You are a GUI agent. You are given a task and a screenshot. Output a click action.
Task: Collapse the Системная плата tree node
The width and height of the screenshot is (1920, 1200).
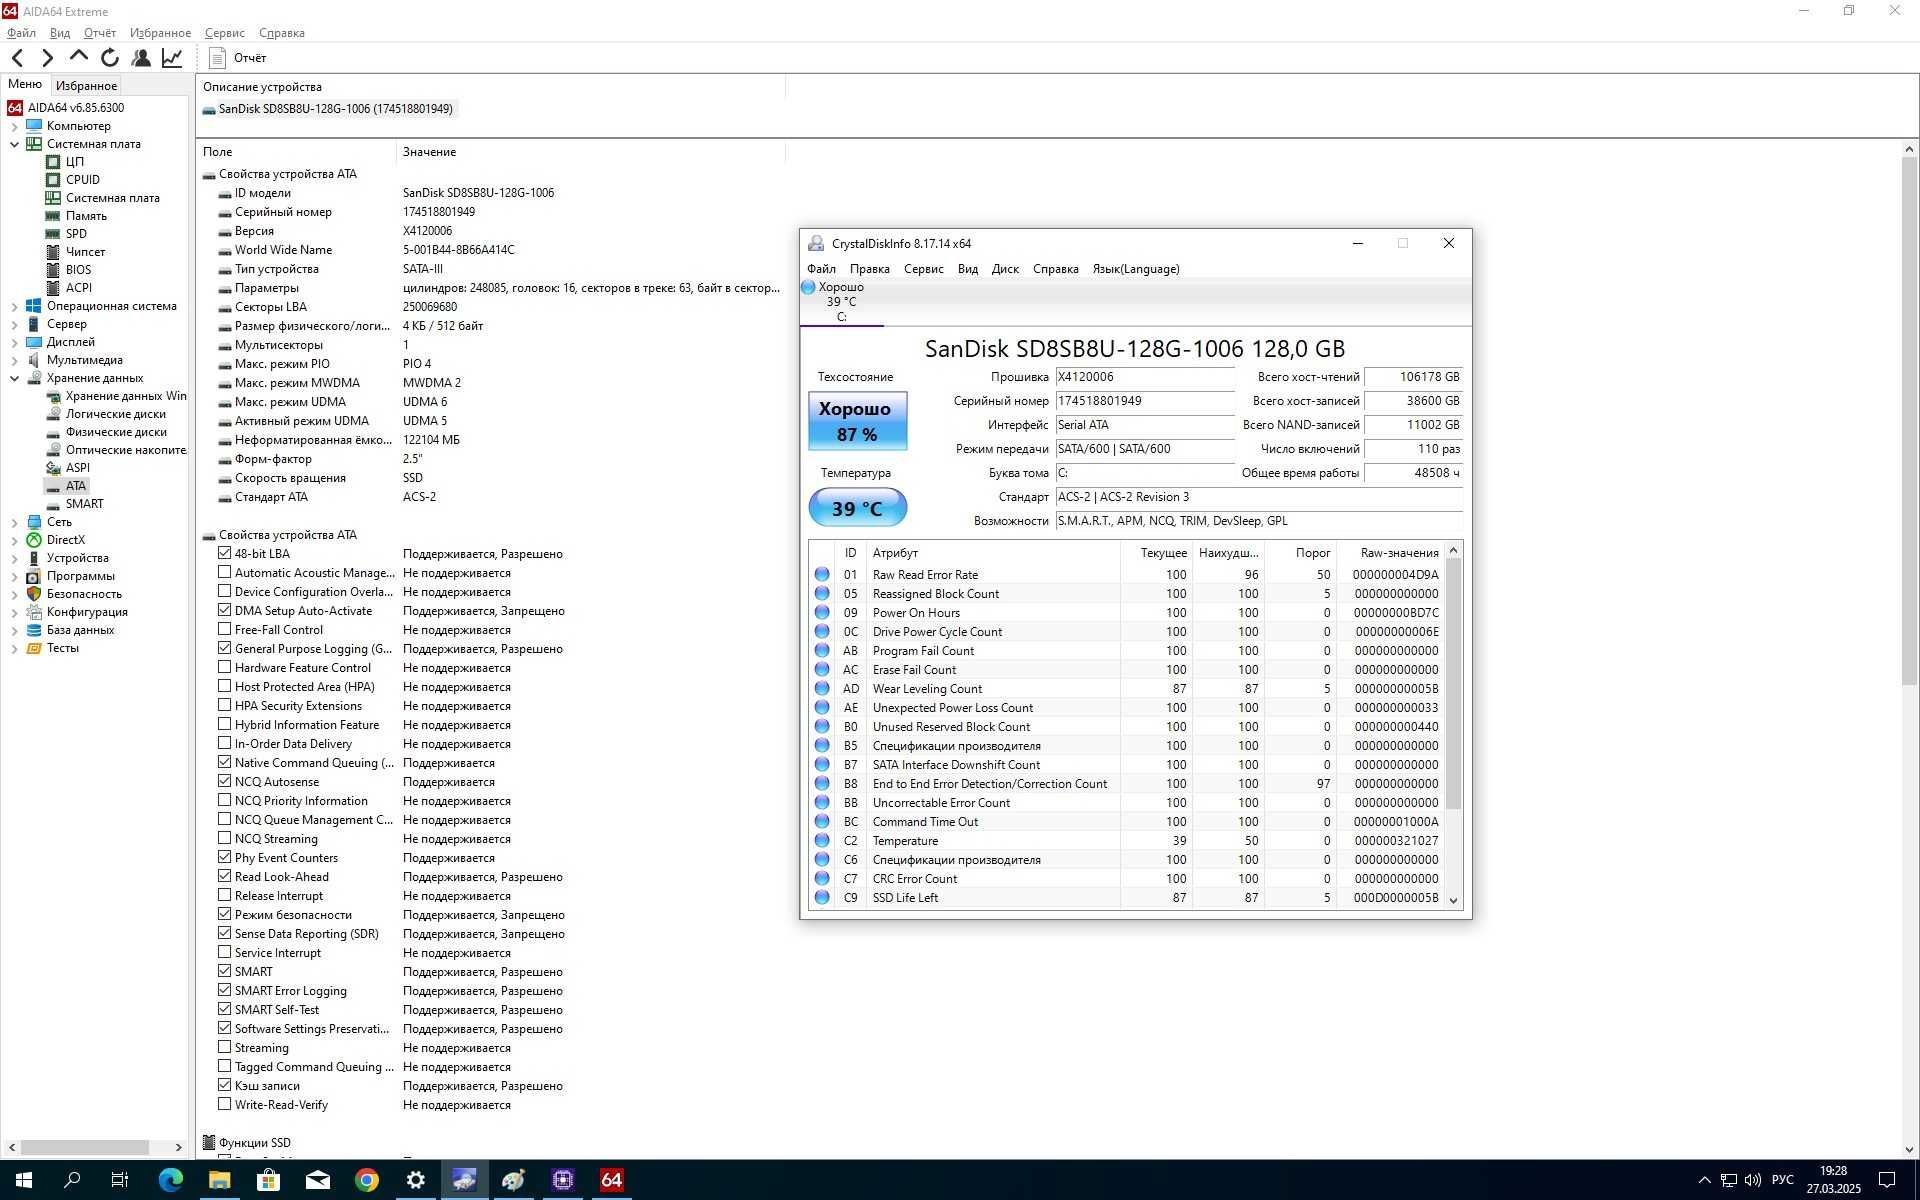(x=14, y=144)
